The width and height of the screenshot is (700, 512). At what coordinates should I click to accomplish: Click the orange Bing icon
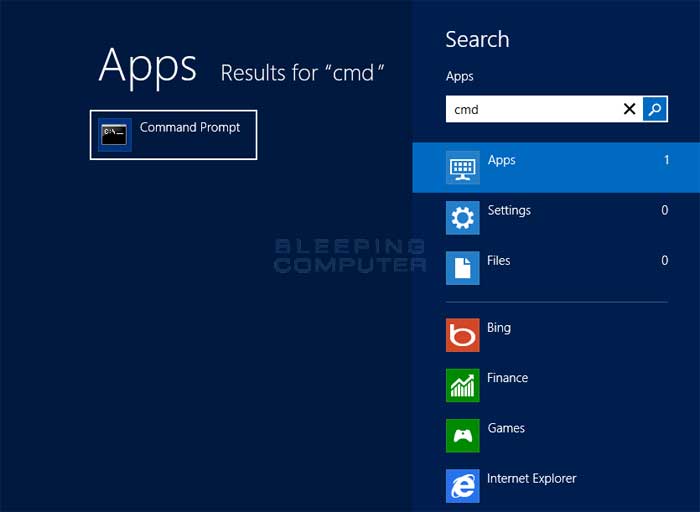462,335
